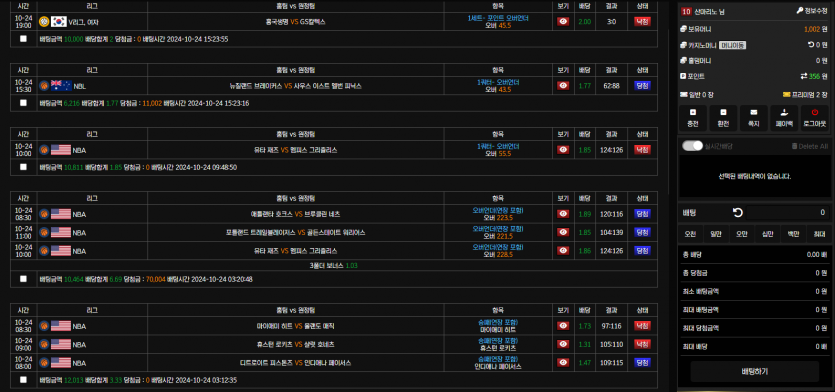Select the 오천 quick amount tab

pyautogui.click(x=690, y=234)
